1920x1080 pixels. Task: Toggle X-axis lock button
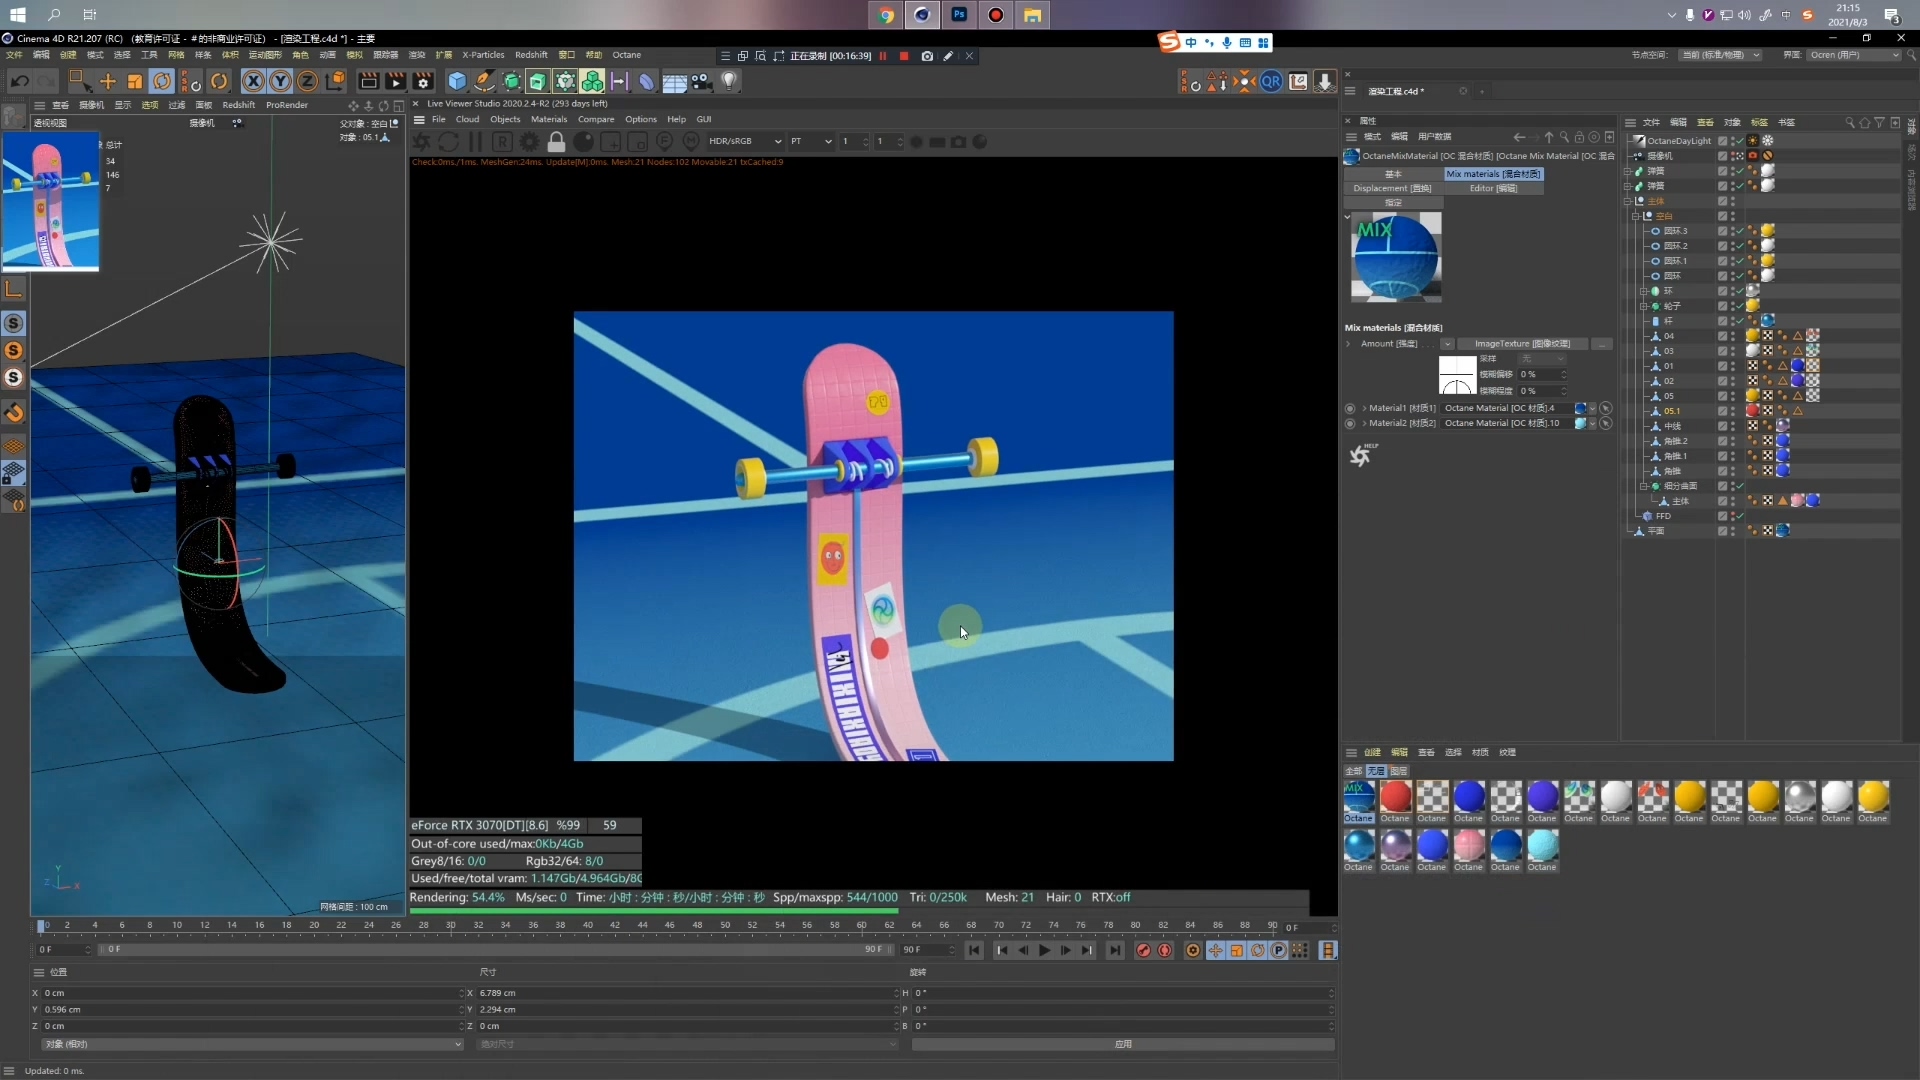[254, 82]
